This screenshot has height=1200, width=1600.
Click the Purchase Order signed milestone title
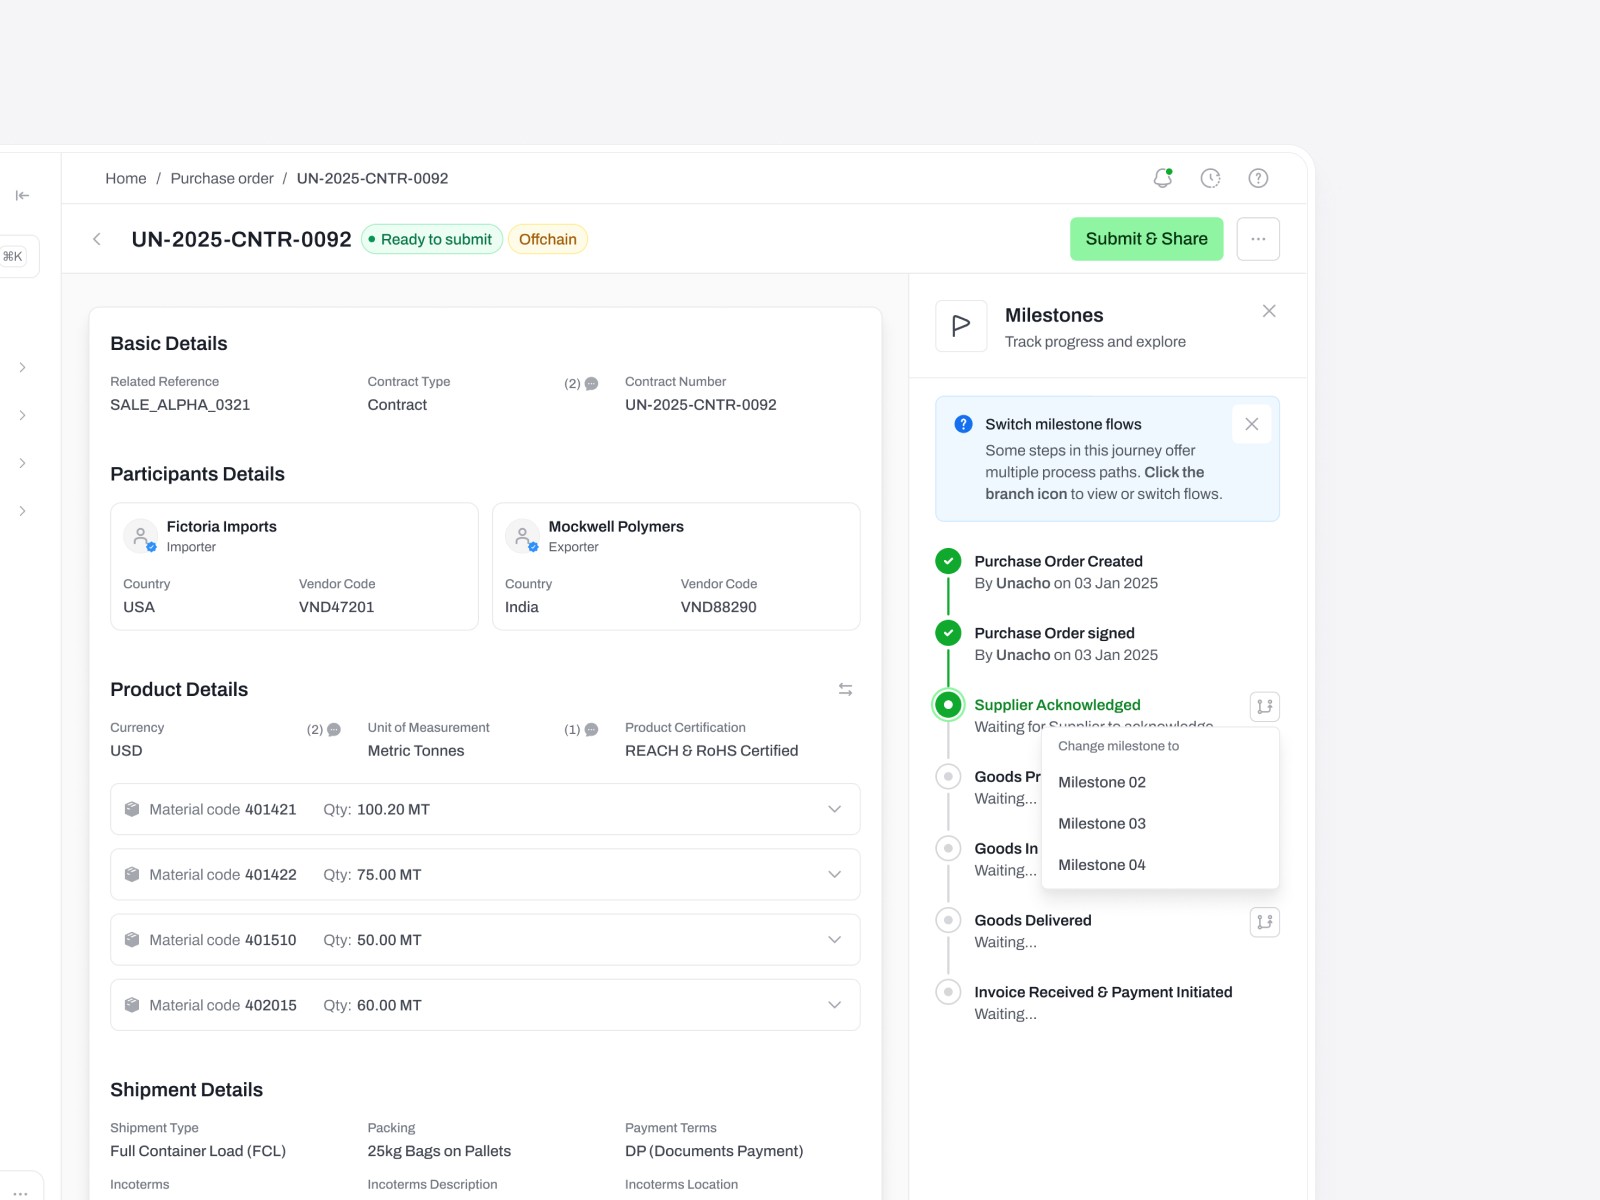[1054, 633]
